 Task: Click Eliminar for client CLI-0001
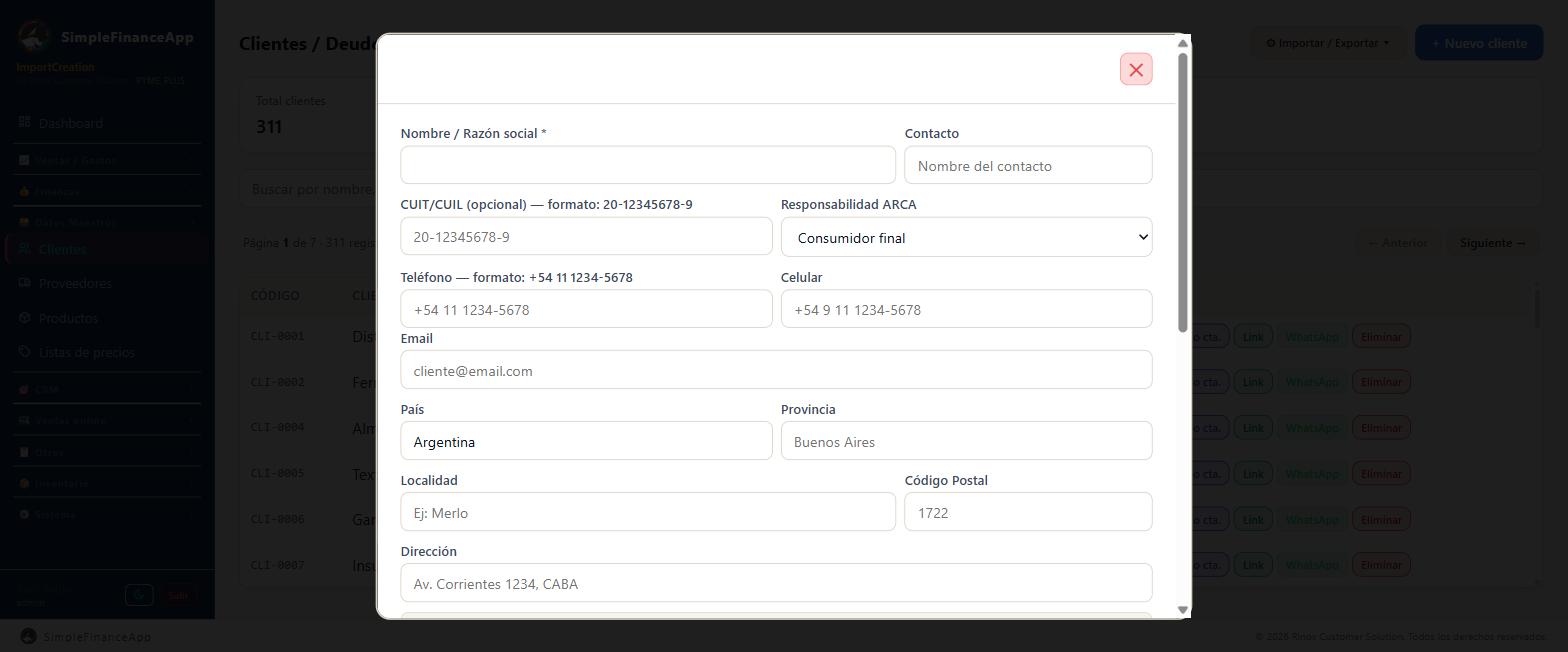pyautogui.click(x=1381, y=337)
